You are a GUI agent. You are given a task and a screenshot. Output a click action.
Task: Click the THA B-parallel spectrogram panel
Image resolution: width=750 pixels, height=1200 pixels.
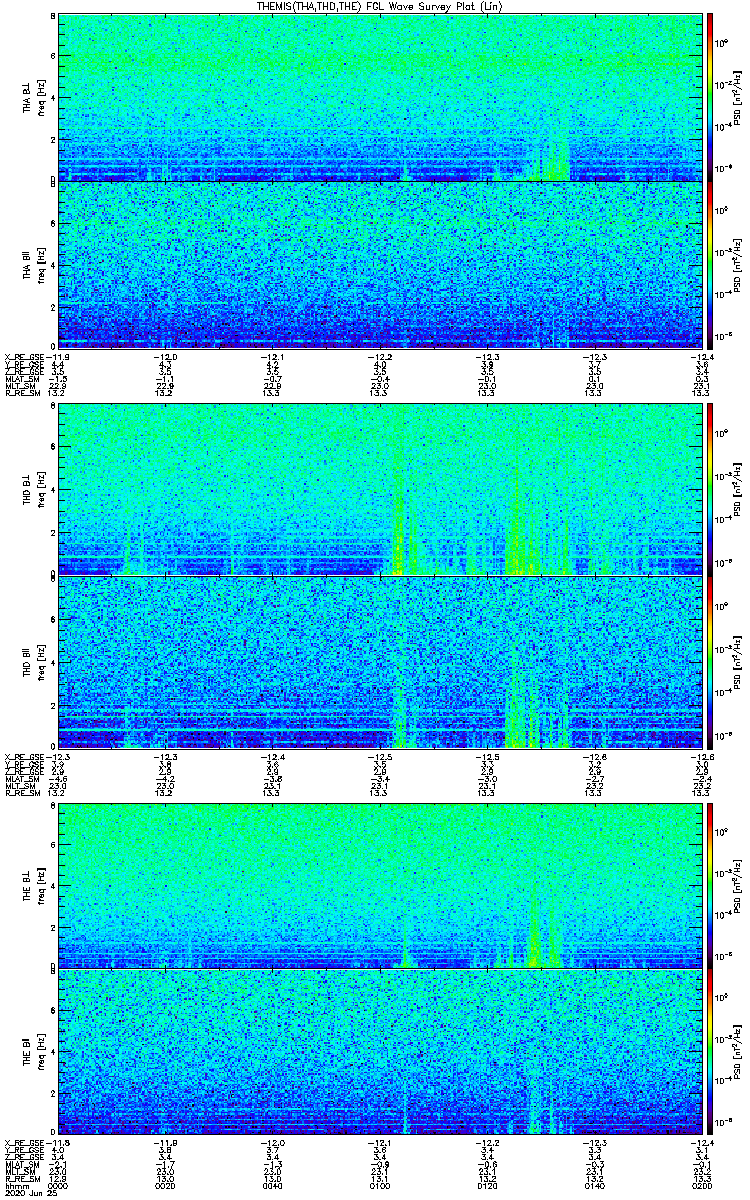[x=381, y=264]
